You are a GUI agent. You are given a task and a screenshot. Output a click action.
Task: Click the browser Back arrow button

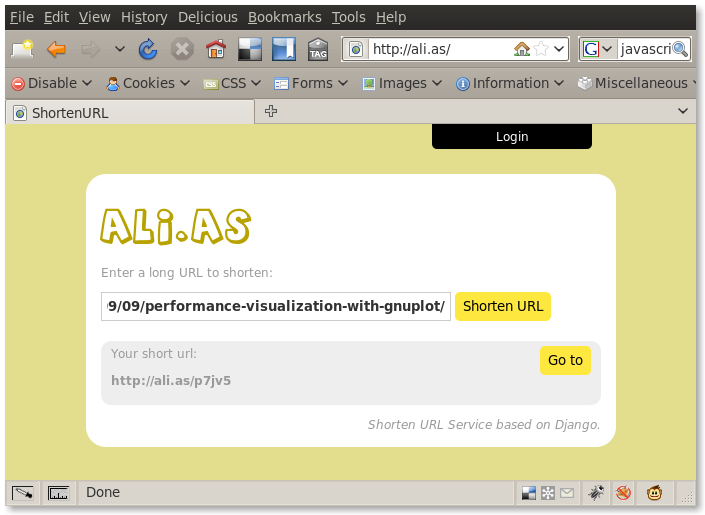57,49
